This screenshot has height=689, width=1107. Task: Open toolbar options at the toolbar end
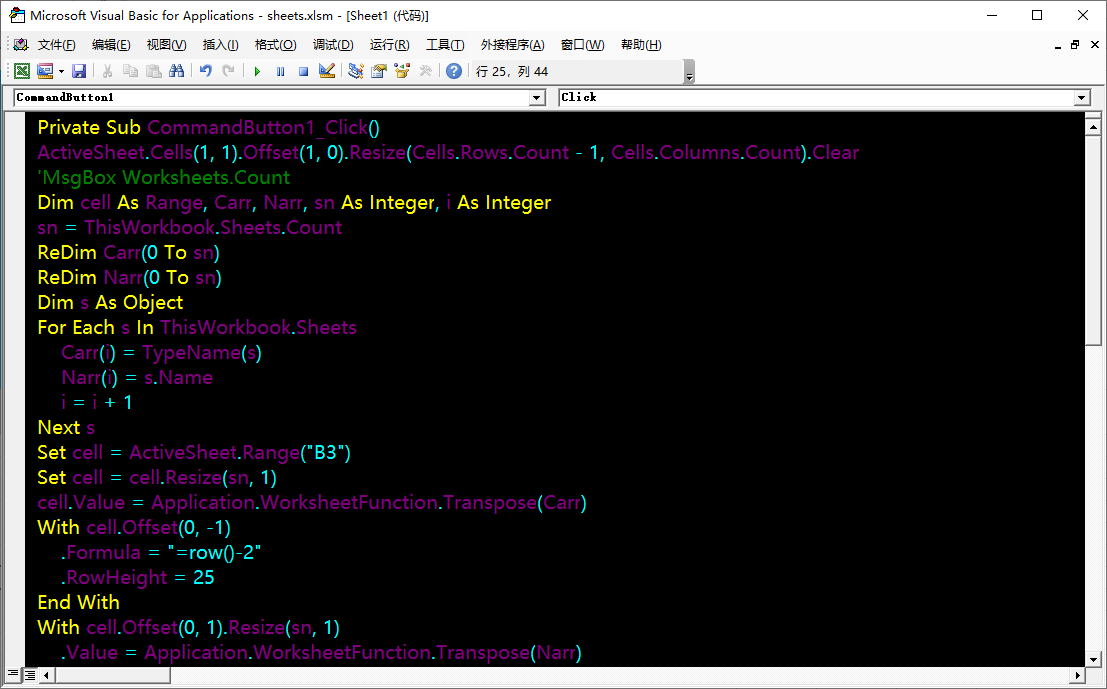coord(690,72)
